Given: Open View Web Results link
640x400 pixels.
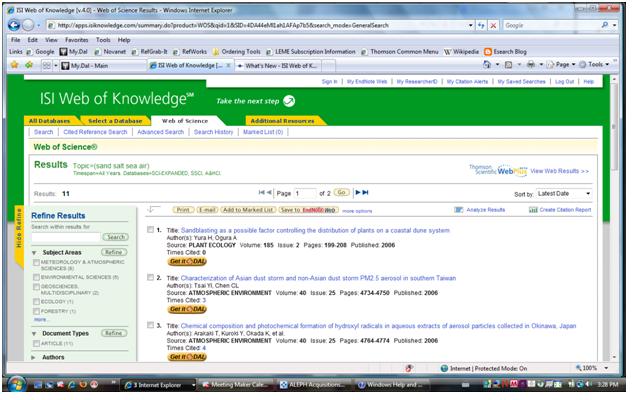Looking at the screenshot, I should 559,171.
